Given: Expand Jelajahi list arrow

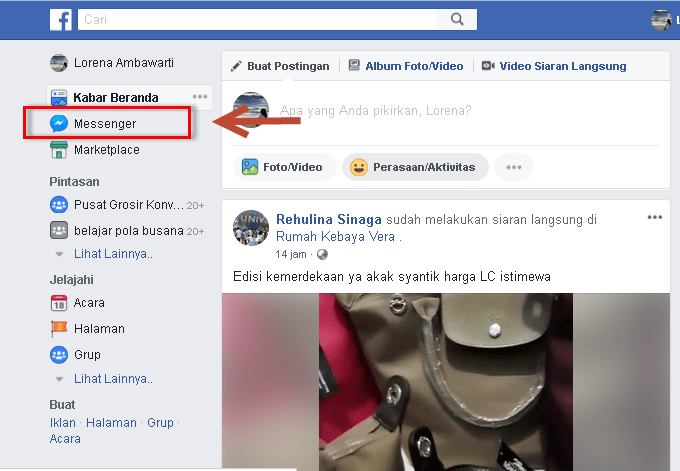Looking at the screenshot, I should tap(59, 379).
